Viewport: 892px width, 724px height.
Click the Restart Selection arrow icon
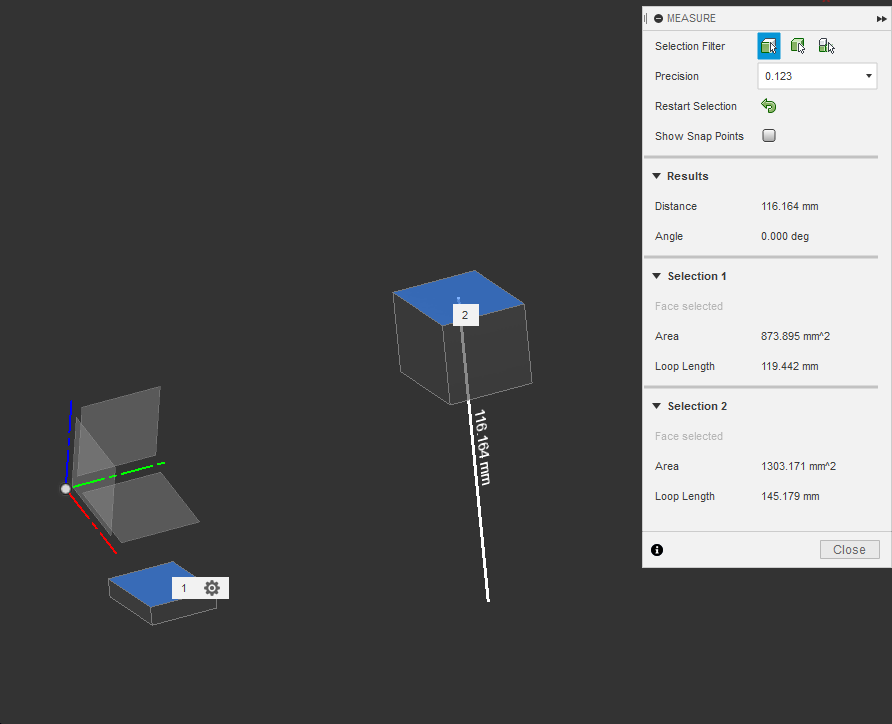(768, 105)
